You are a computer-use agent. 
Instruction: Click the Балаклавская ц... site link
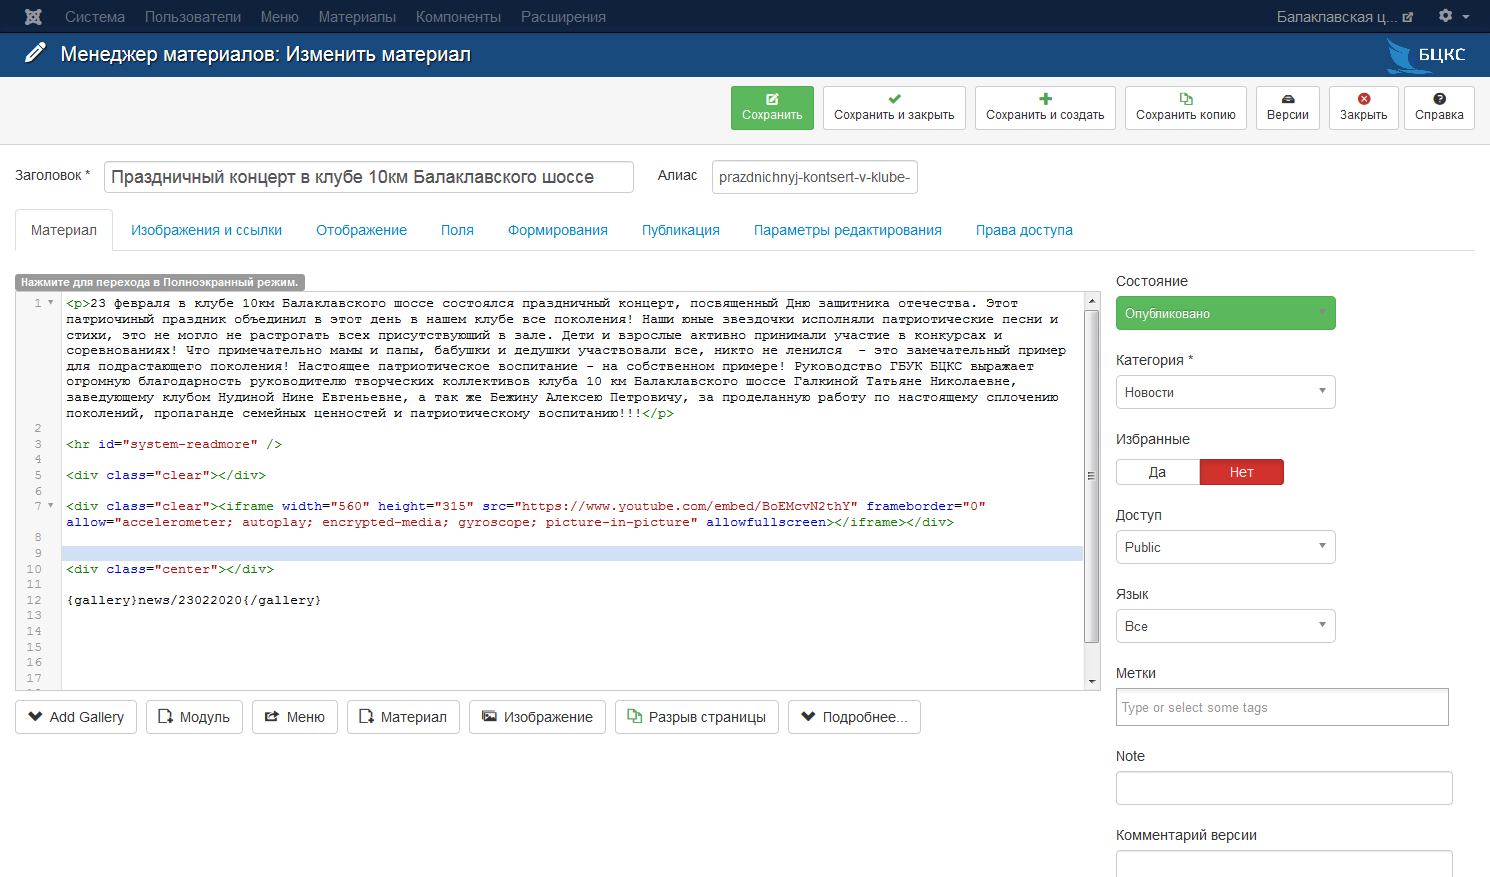pos(1345,17)
